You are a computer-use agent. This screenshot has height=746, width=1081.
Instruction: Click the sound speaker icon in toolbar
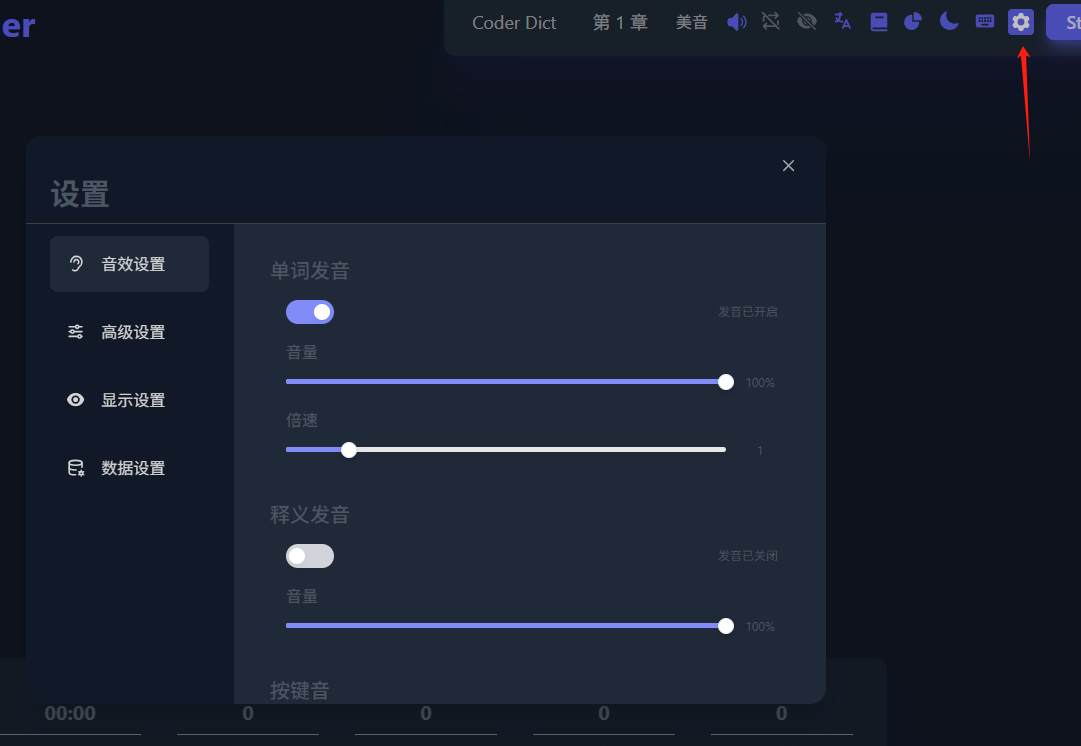(x=736, y=22)
